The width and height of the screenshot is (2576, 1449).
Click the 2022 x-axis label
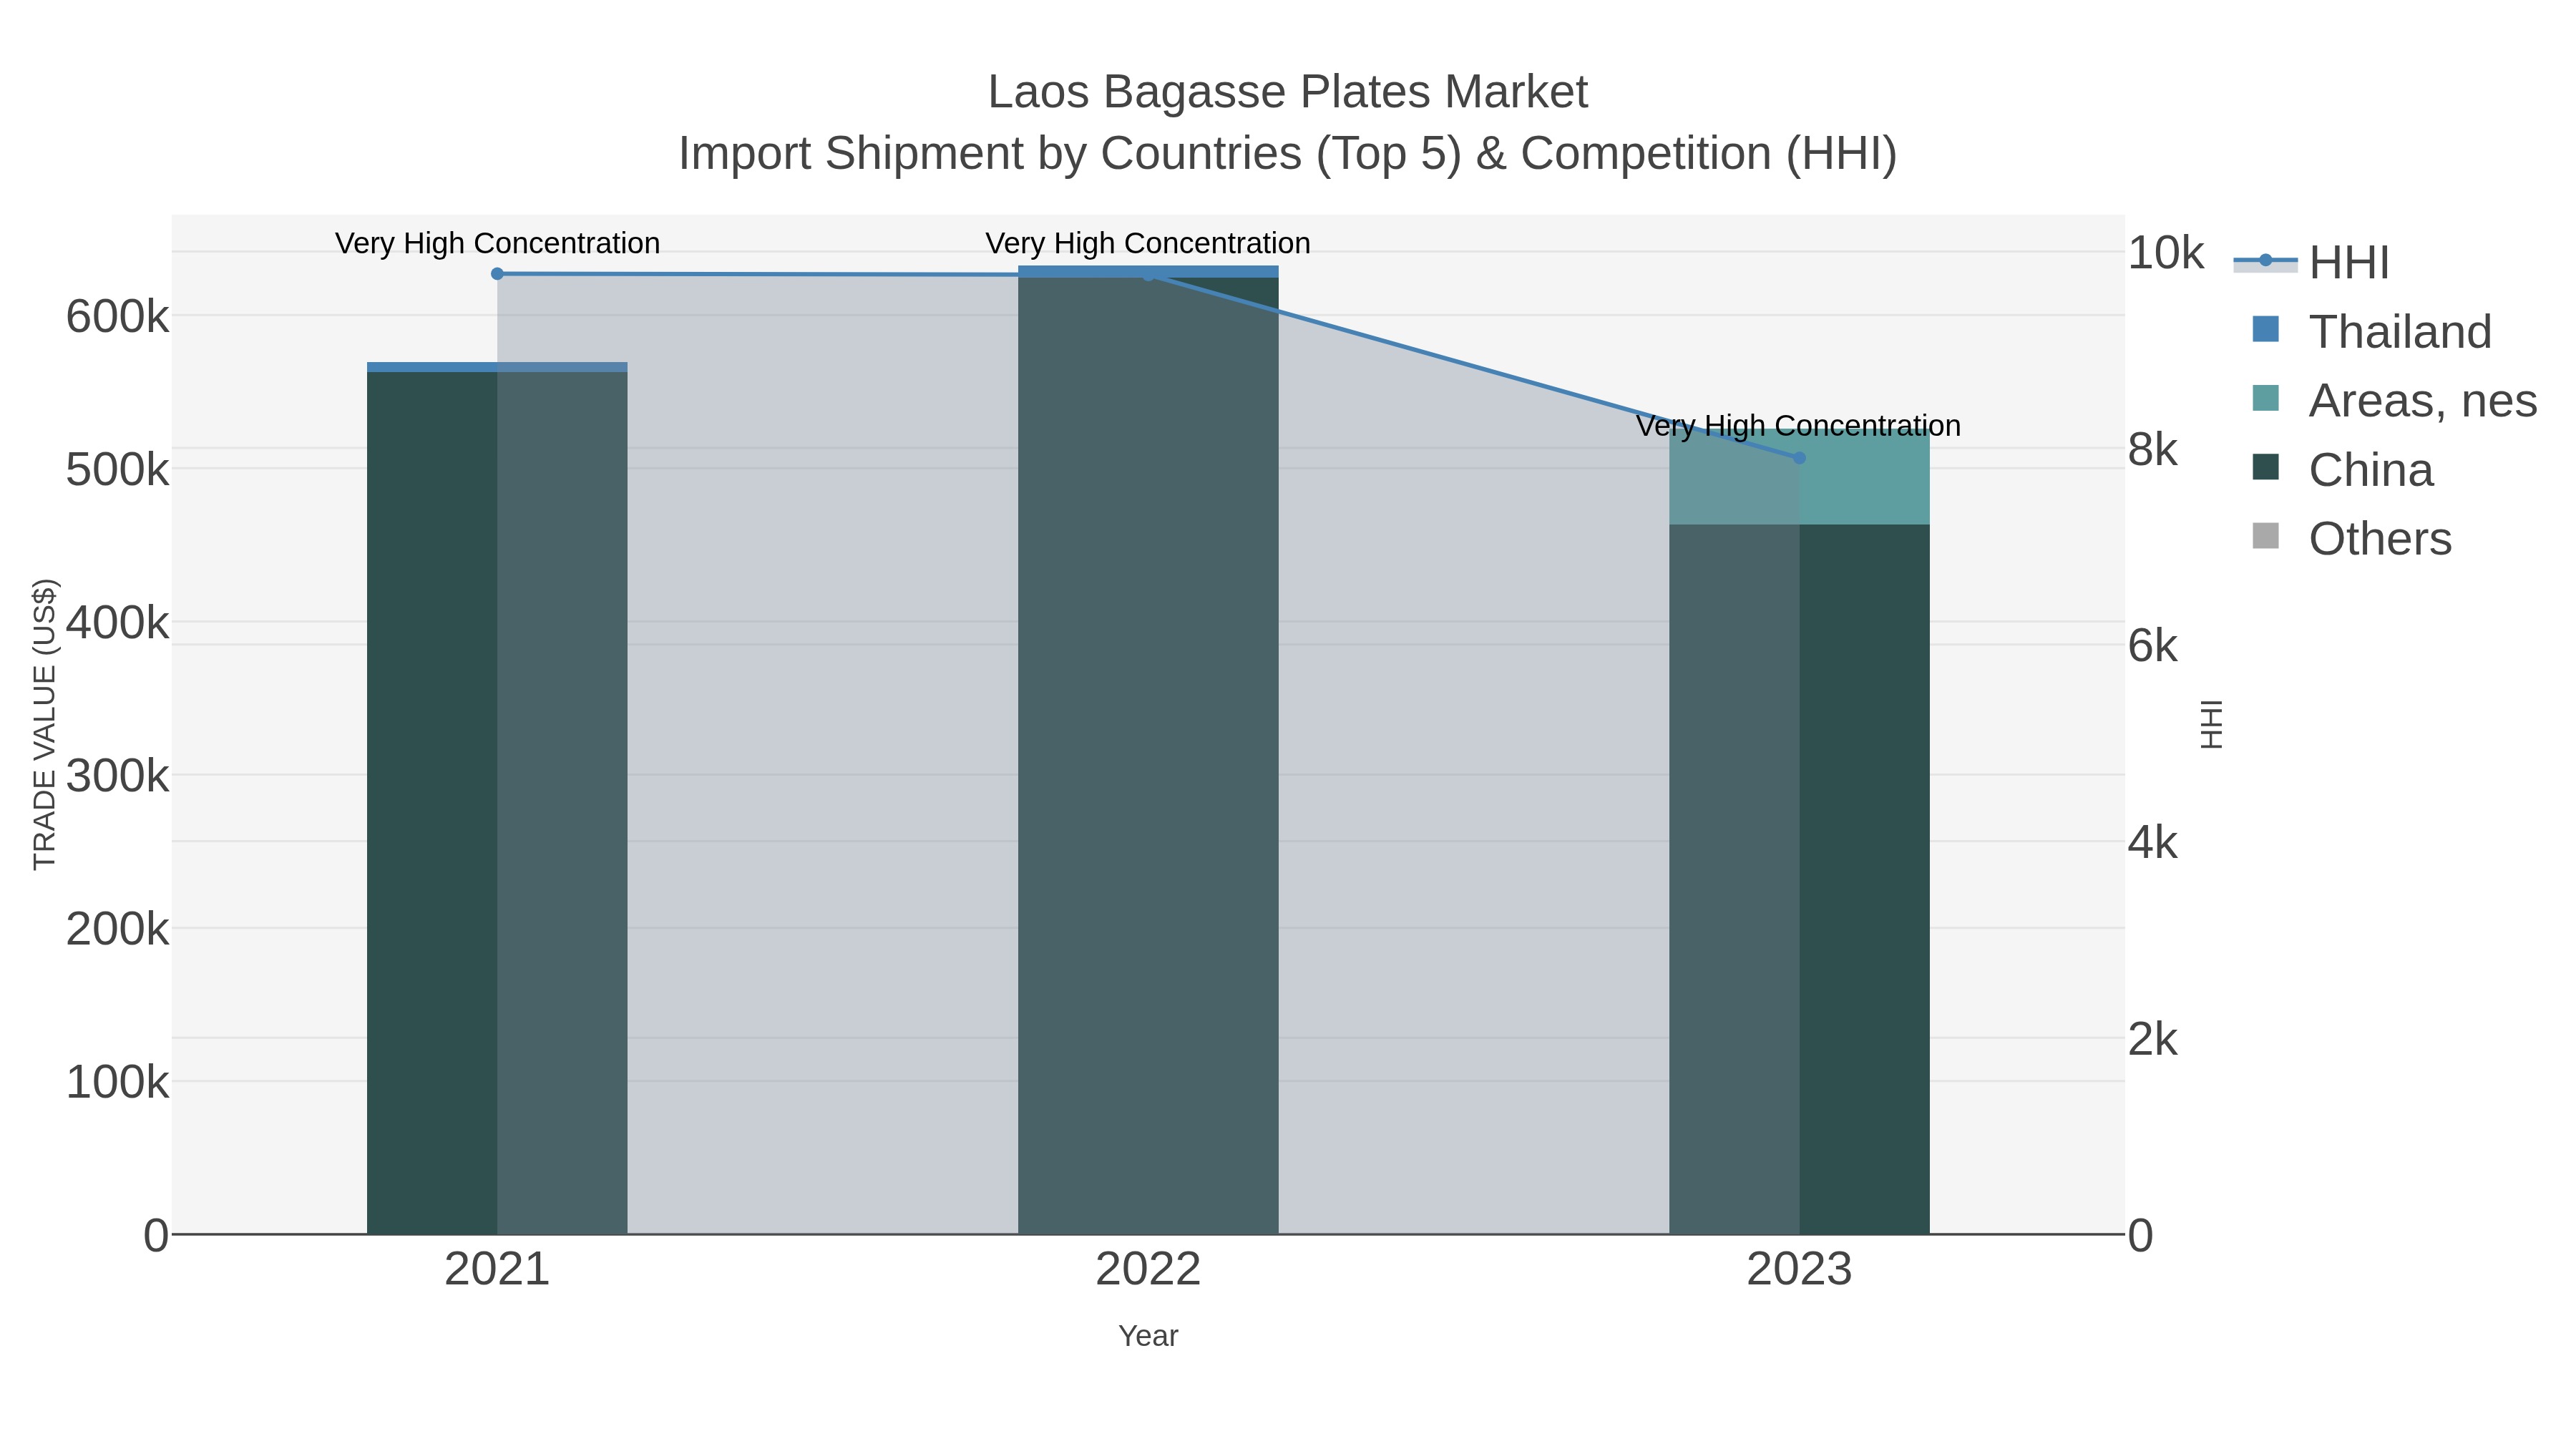1148,1270
